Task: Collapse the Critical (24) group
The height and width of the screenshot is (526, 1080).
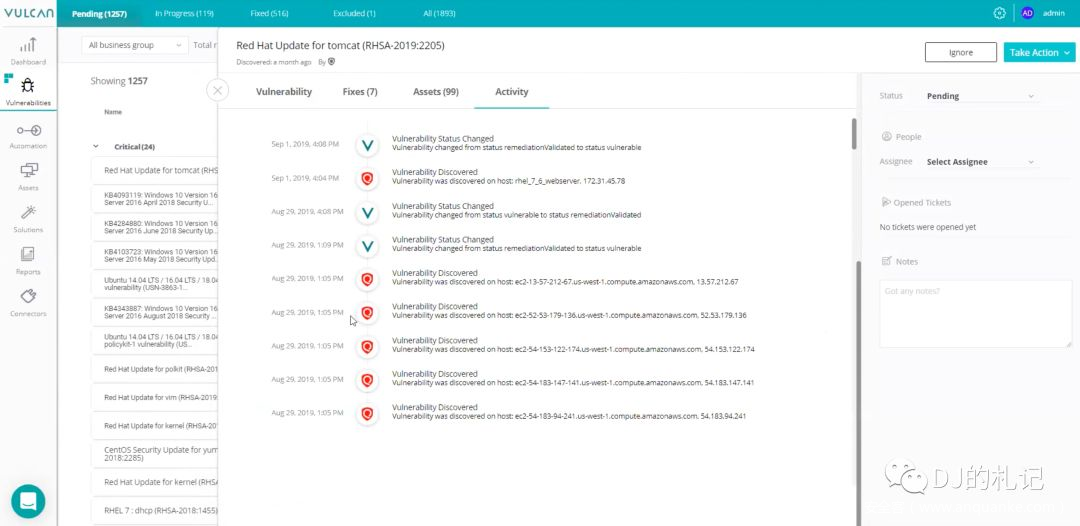Action: click(x=96, y=147)
